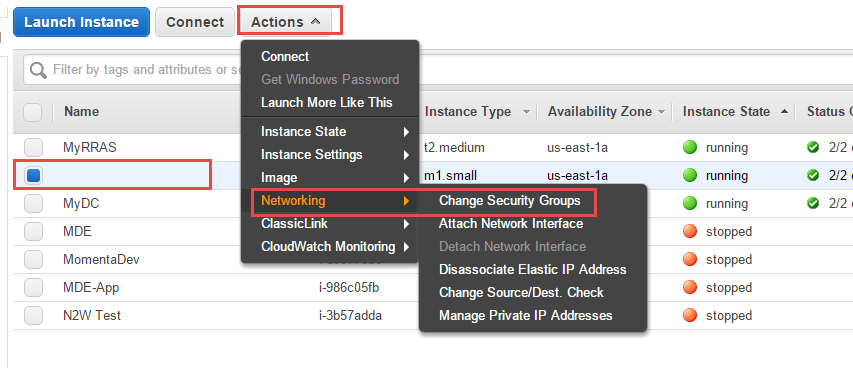Click the MyDC instance name
The height and width of the screenshot is (368, 853).
tap(81, 204)
